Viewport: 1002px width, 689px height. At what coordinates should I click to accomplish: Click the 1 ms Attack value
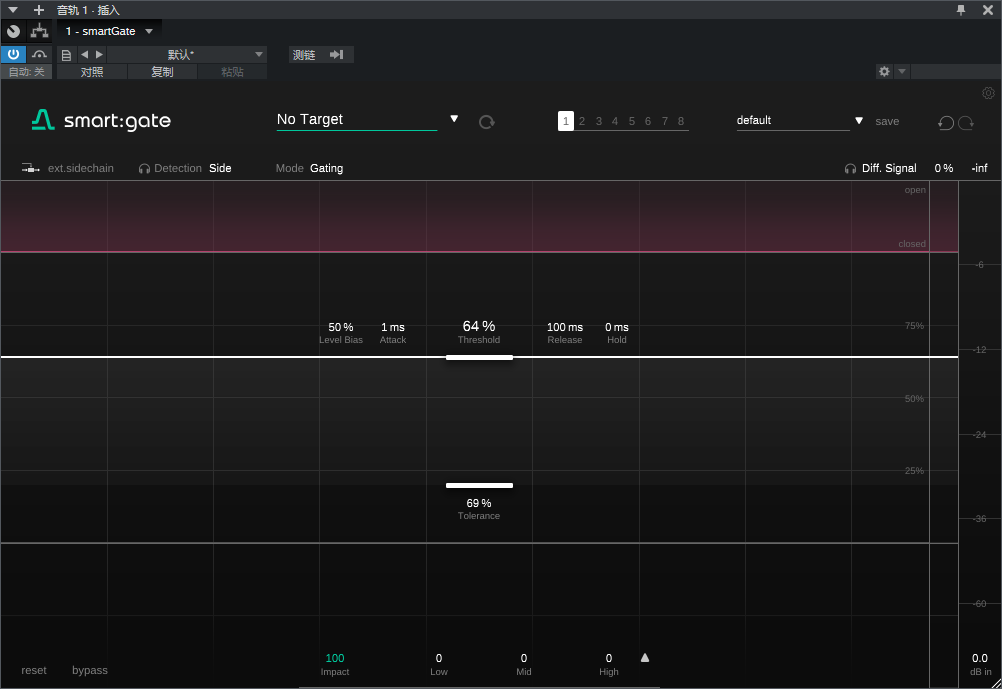(393, 327)
